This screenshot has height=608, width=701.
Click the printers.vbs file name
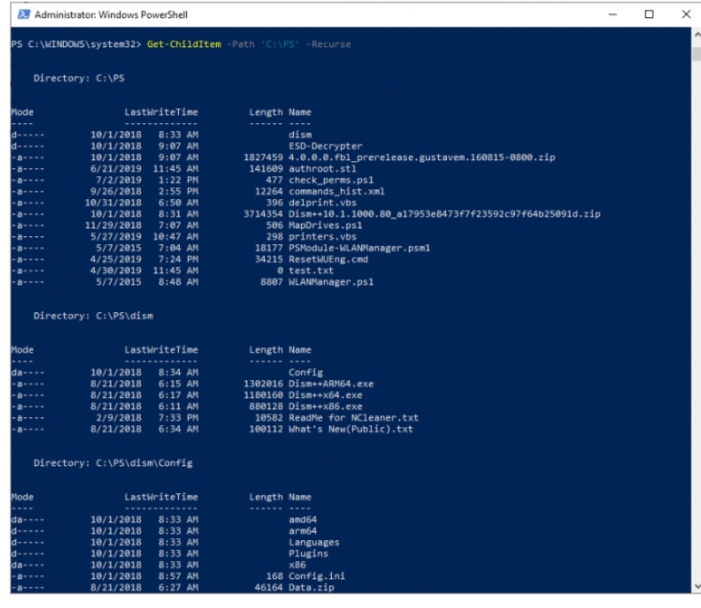pyautogui.click(x=322, y=236)
